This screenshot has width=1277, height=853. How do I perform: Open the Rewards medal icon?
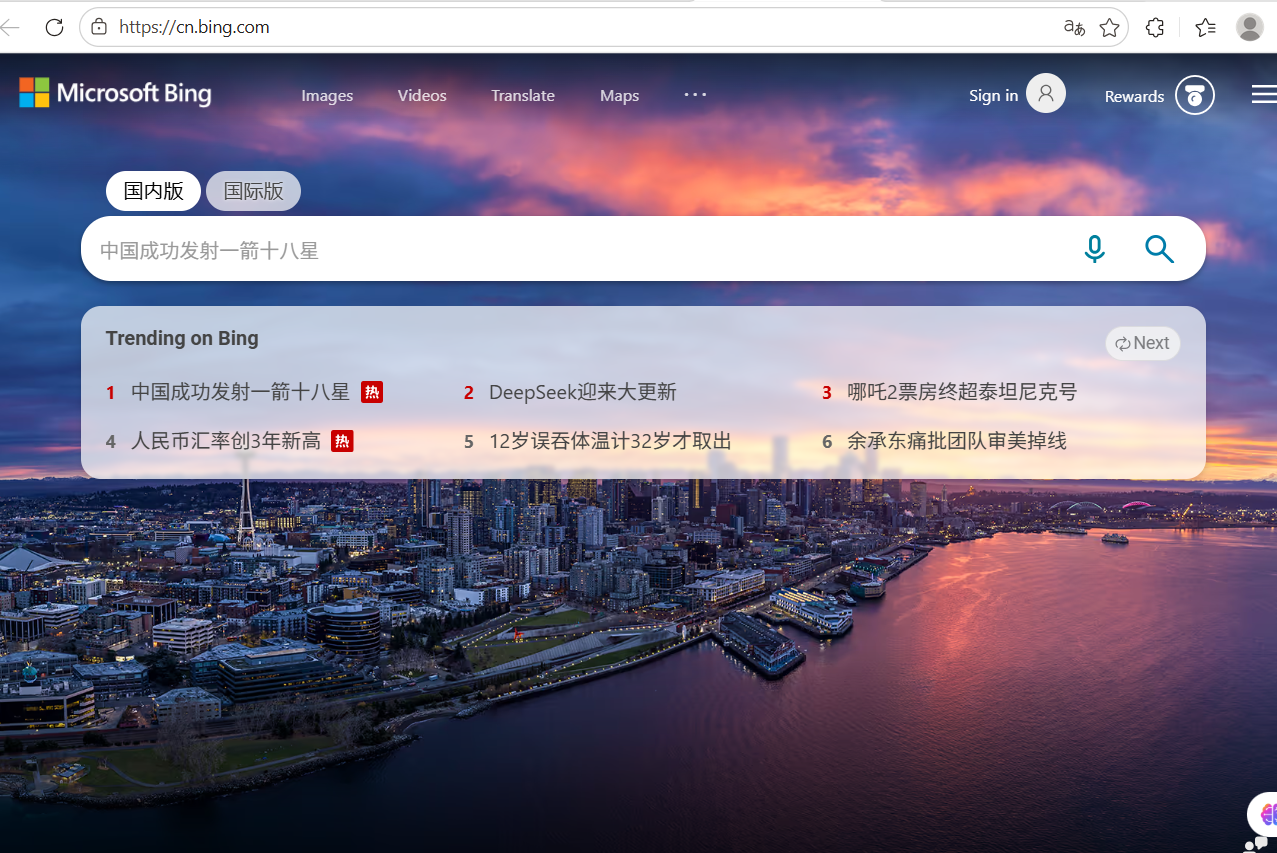[1195, 95]
